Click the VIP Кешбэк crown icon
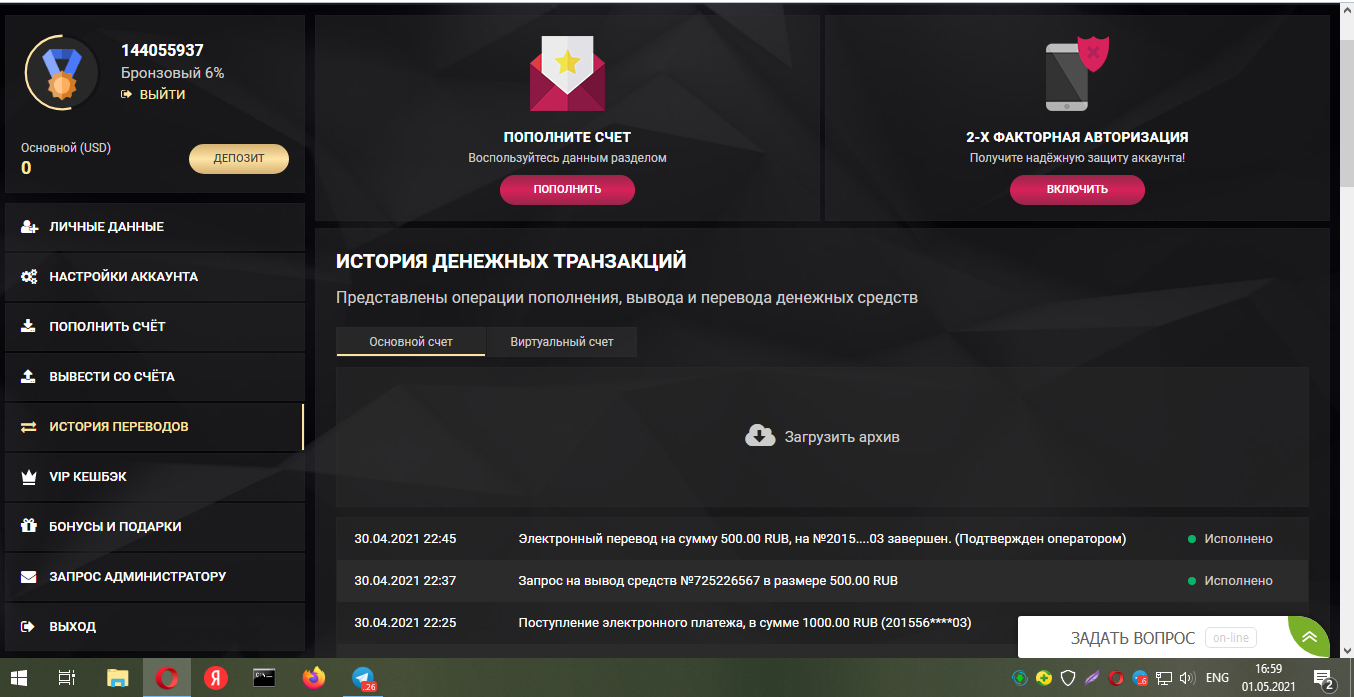 point(29,477)
